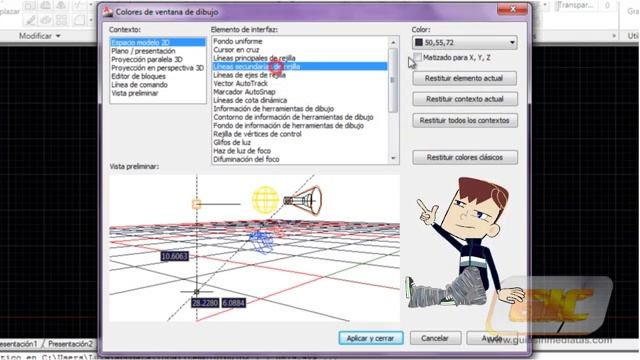The image size is (640, 360).
Task: Select 'Editor de bloques' context
Action: point(138,76)
